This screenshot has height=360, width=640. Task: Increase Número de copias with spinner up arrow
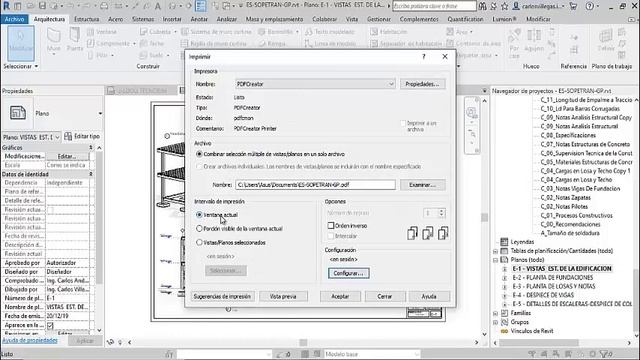pos(441,211)
